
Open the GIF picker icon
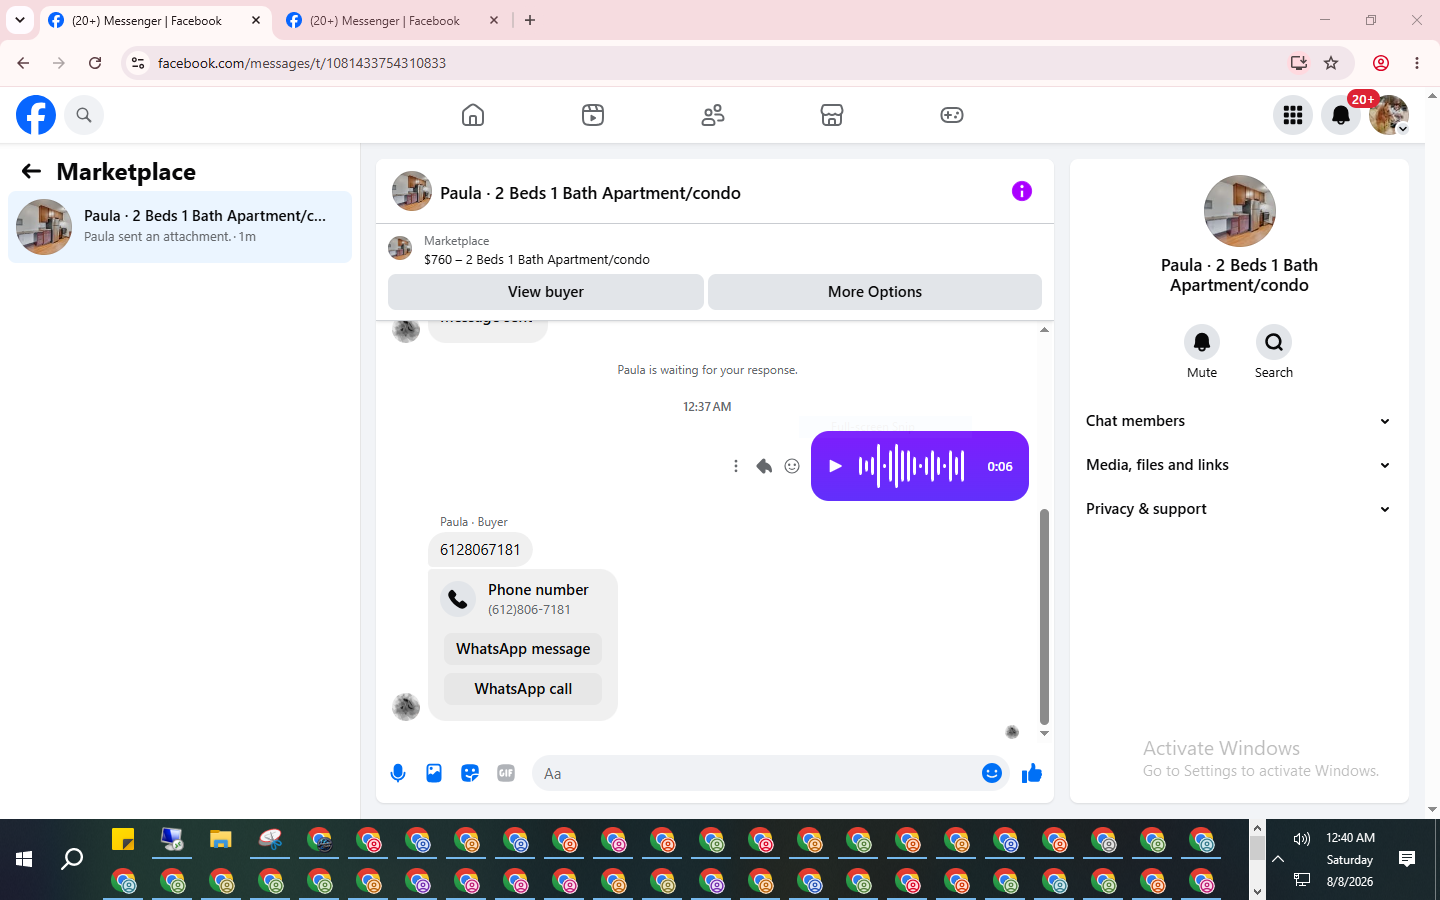[x=506, y=773]
